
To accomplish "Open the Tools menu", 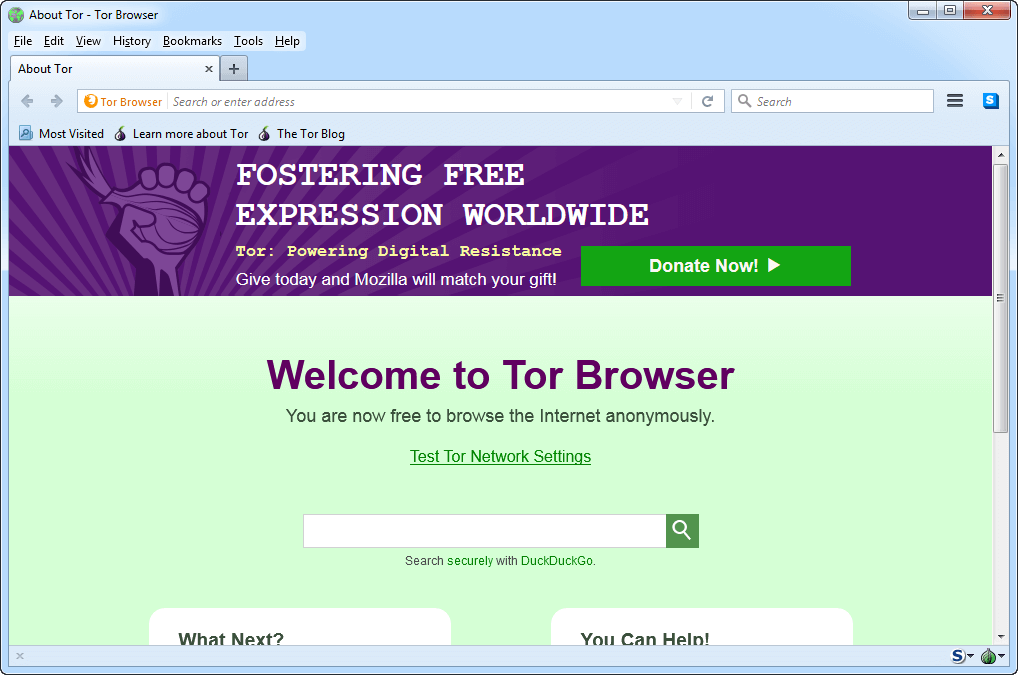I will tap(249, 41).
